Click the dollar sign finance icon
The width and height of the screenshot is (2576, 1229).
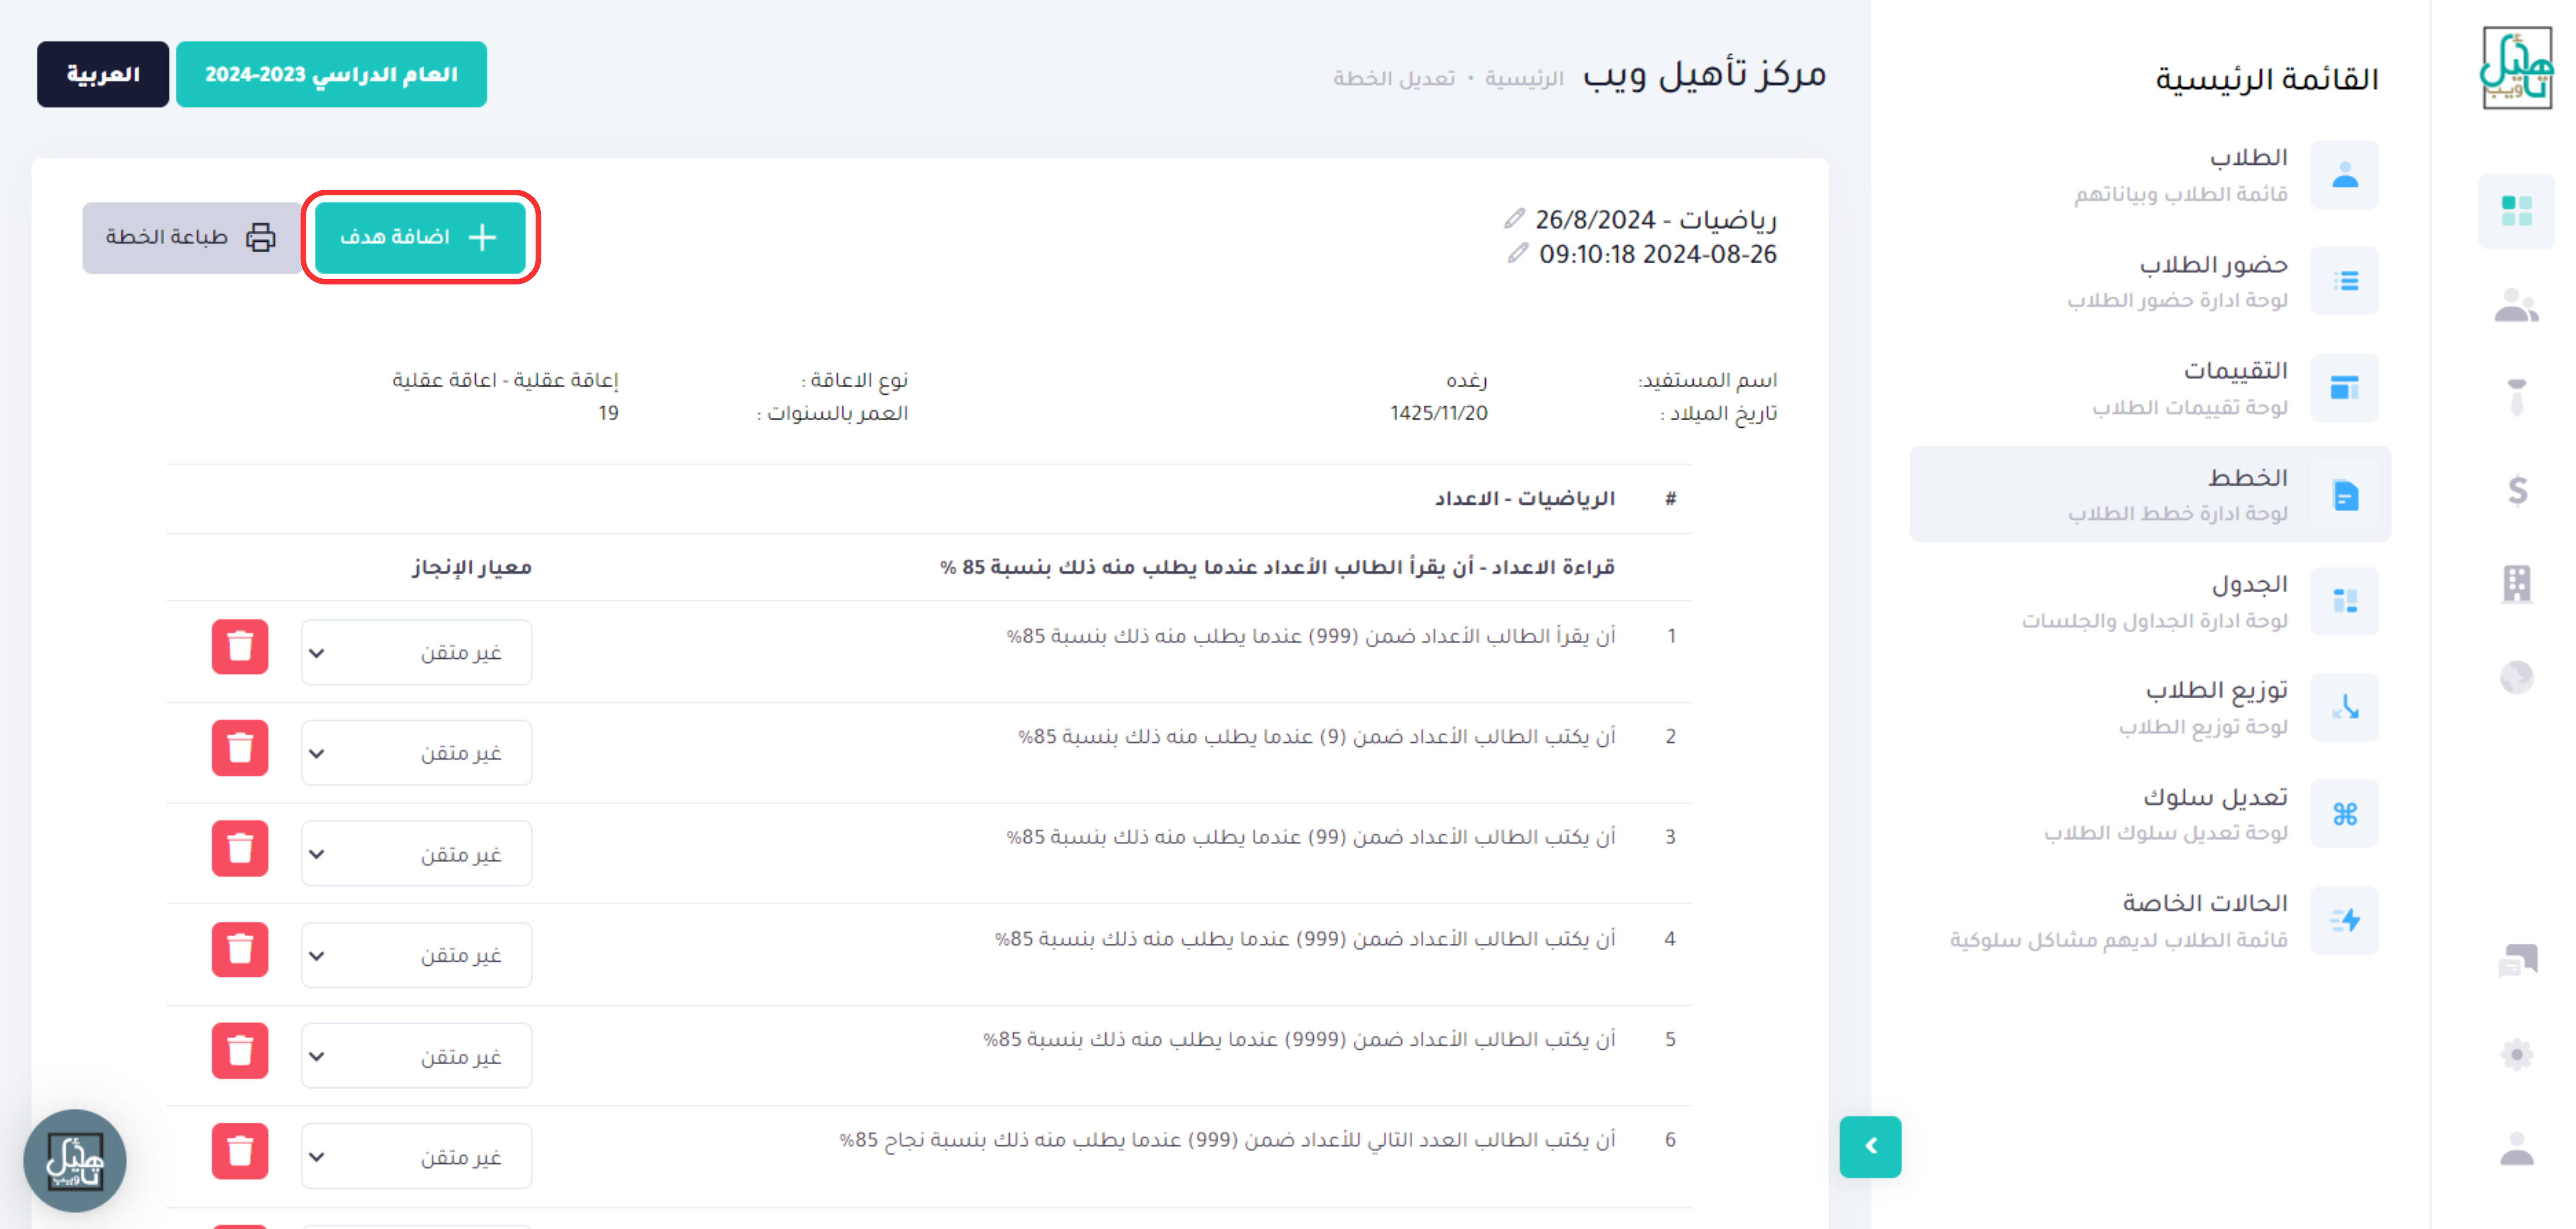tap(2517, 490)
